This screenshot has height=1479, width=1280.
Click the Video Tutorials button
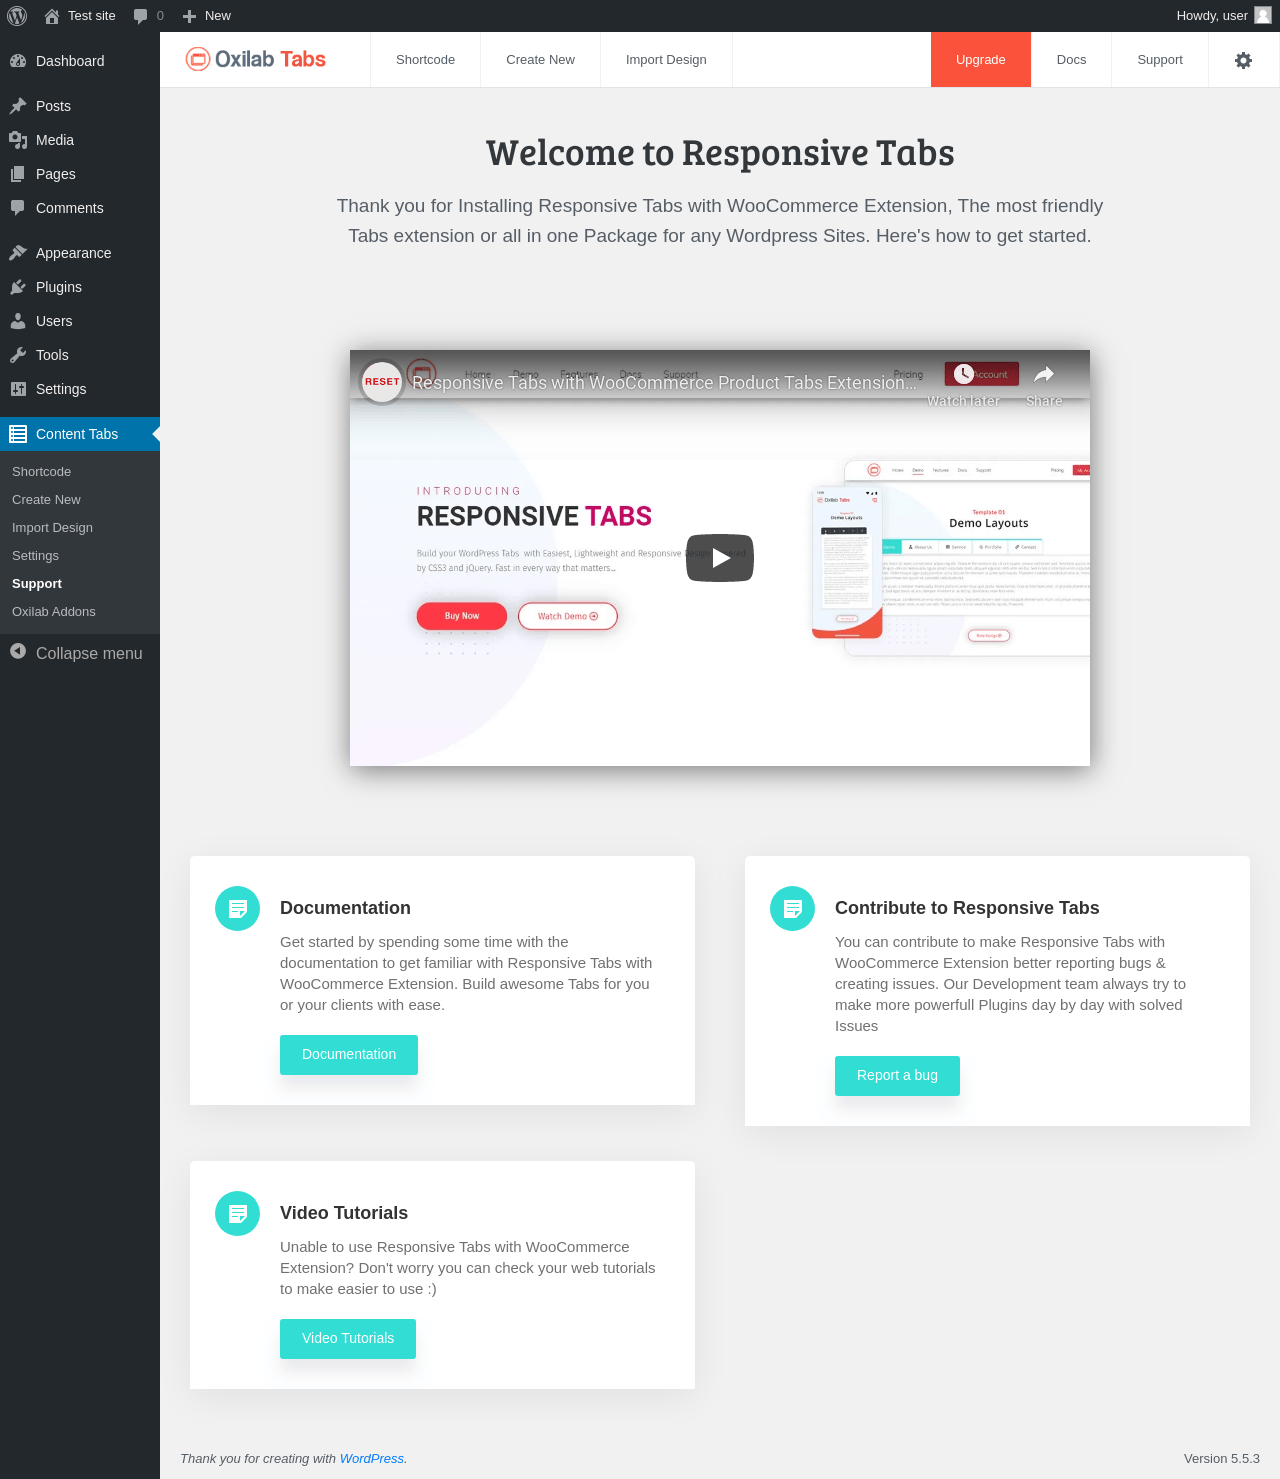(348, 1339)
